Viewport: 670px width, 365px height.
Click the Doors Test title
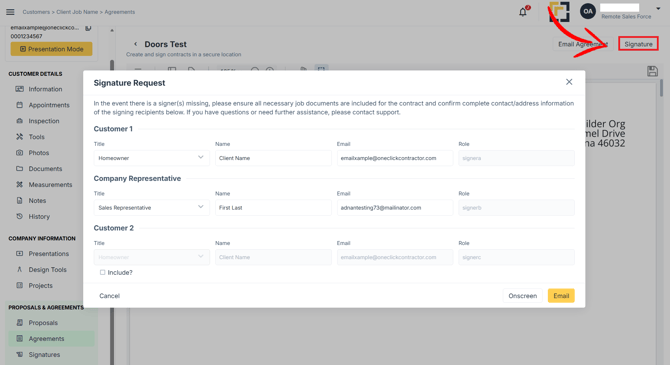point(165,44)
